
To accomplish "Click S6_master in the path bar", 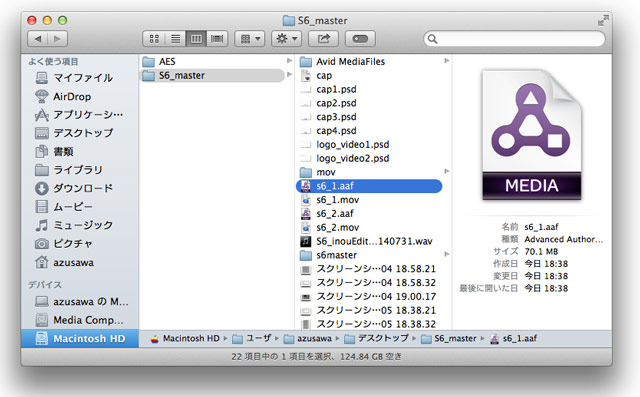I will point(449,339).
